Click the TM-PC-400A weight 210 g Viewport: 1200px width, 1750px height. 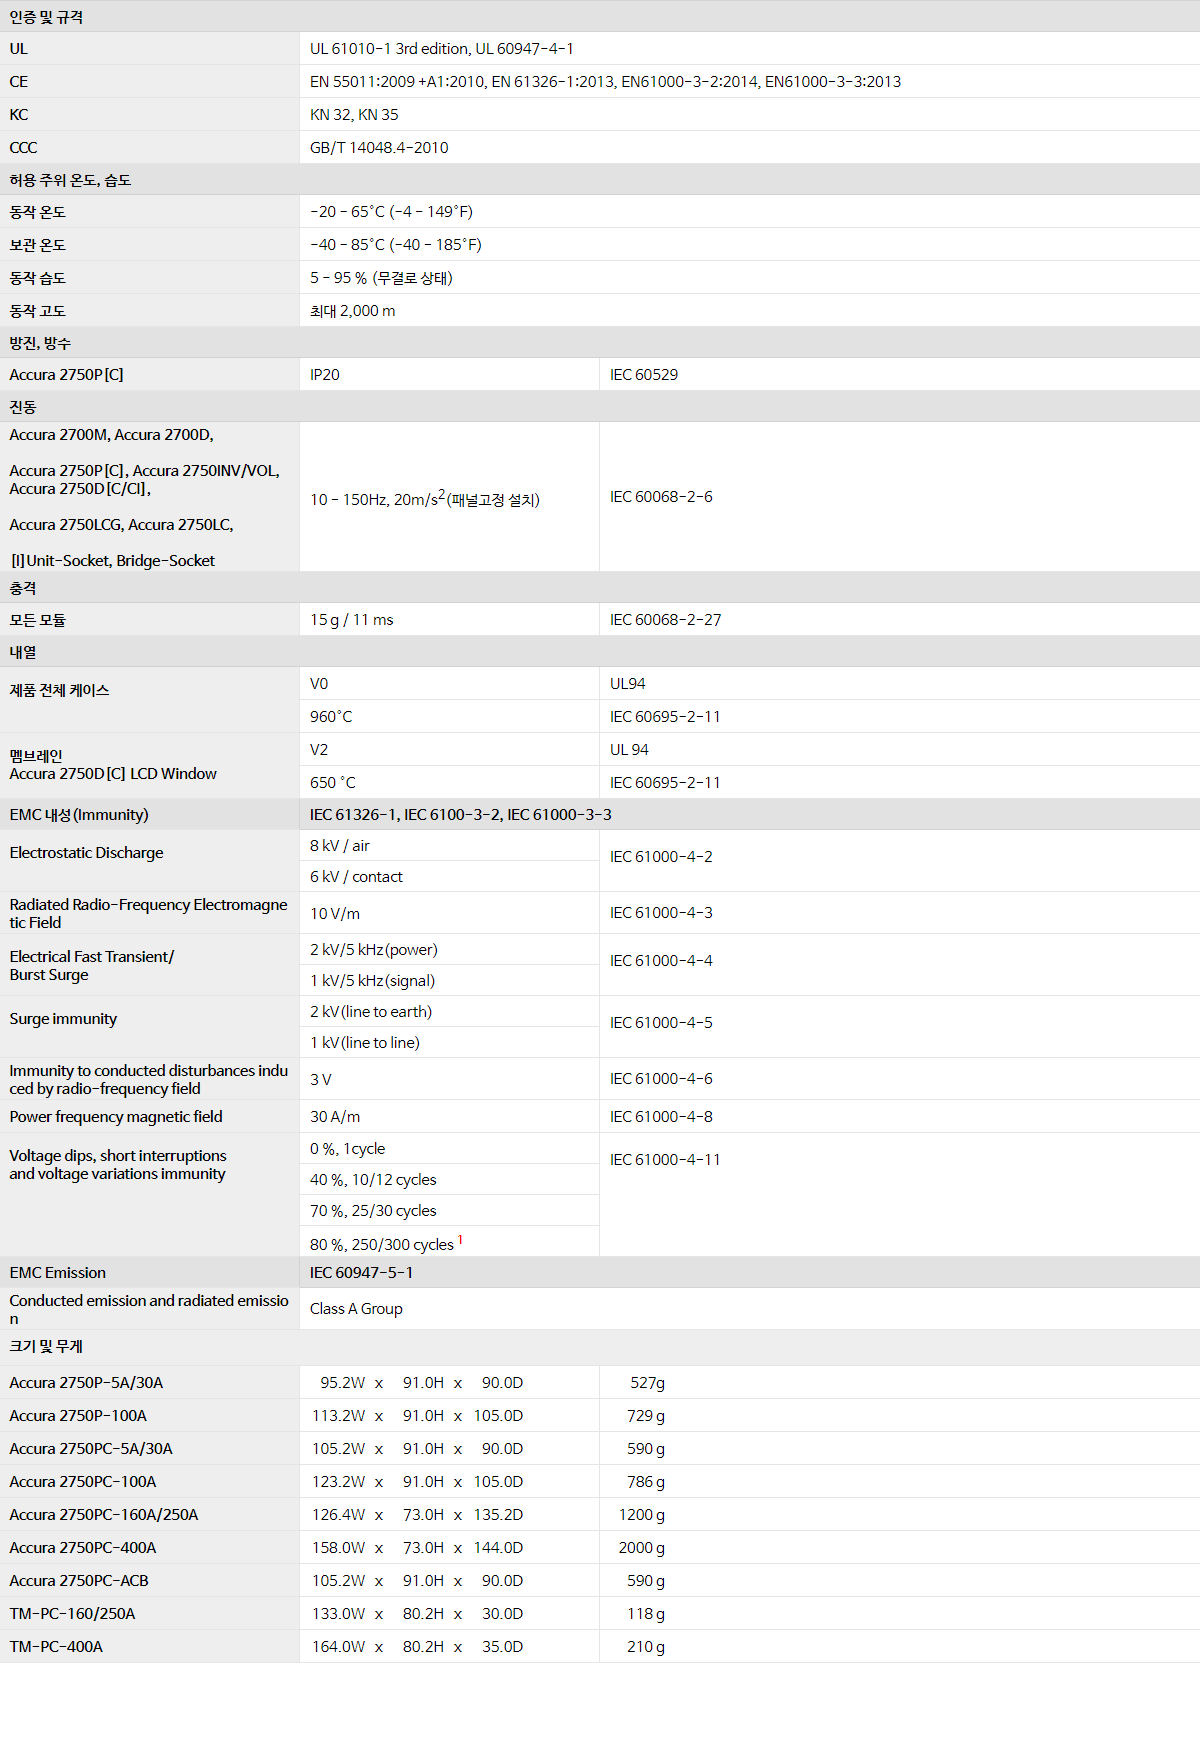click(645, 1647)
